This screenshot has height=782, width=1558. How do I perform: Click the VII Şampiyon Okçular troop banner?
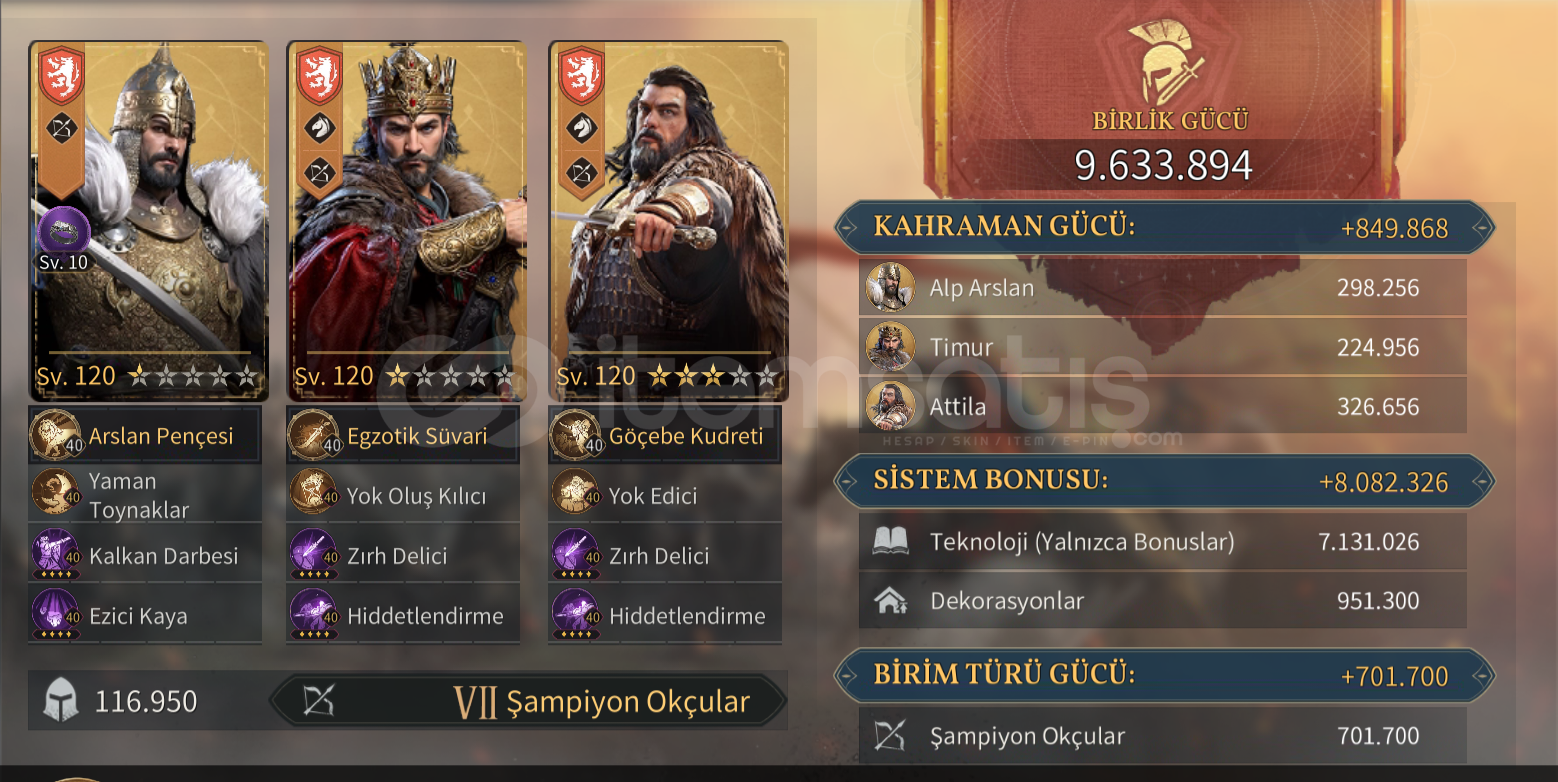[x=528, y=701]
